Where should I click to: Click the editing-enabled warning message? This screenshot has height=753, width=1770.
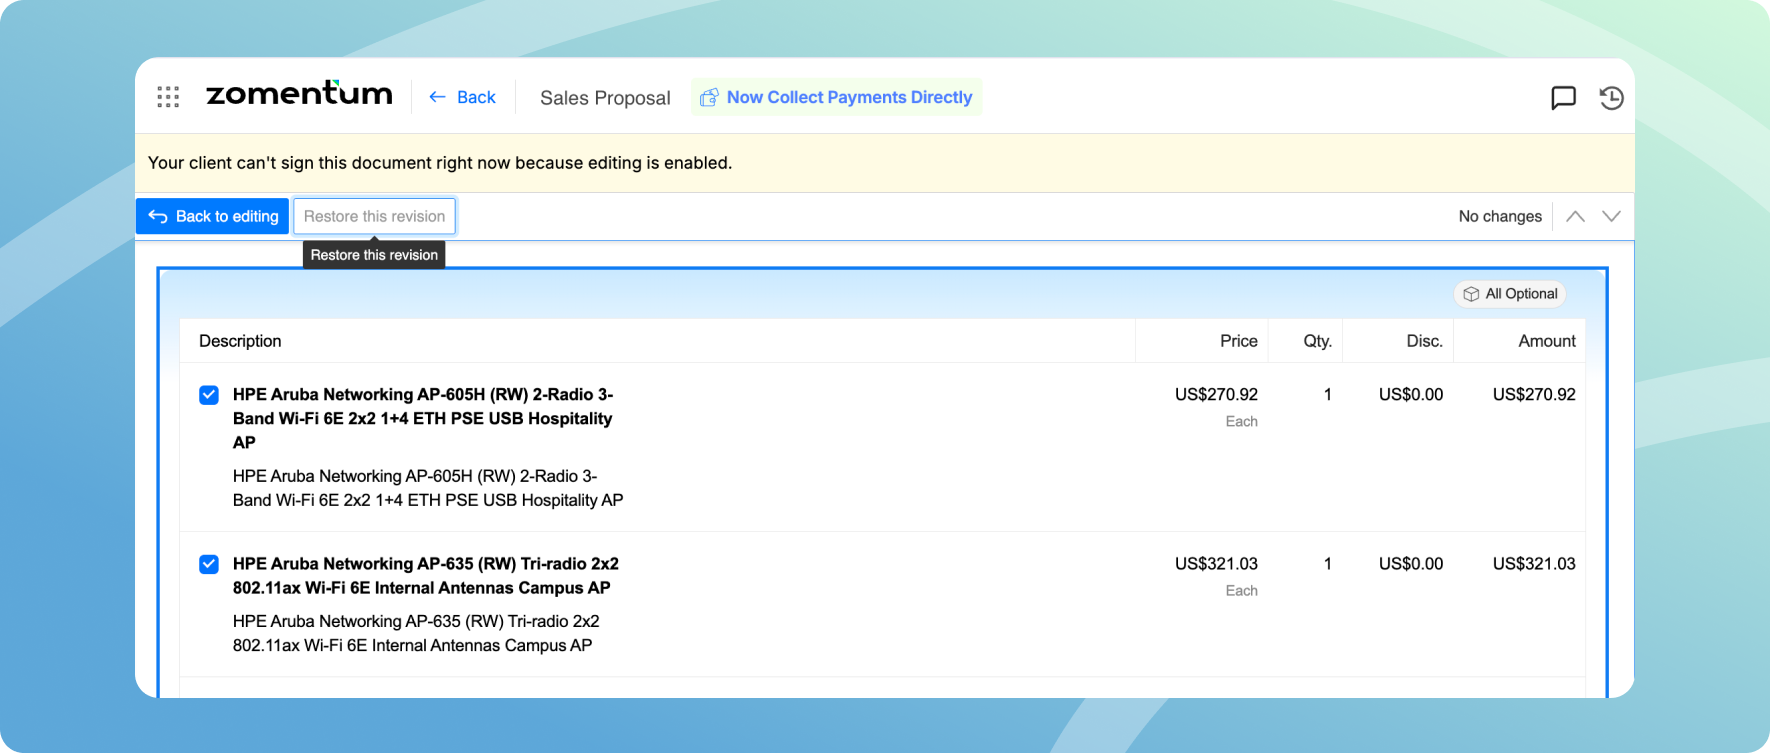[440, 163]
